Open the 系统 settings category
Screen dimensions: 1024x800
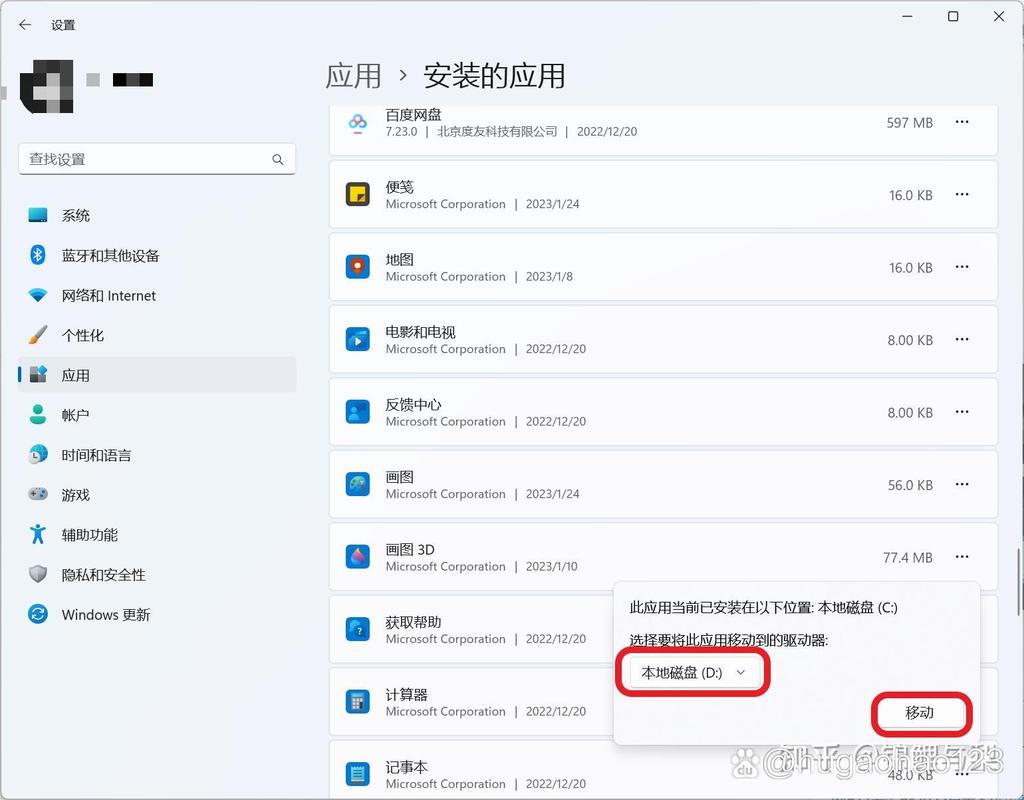point(157,216)
